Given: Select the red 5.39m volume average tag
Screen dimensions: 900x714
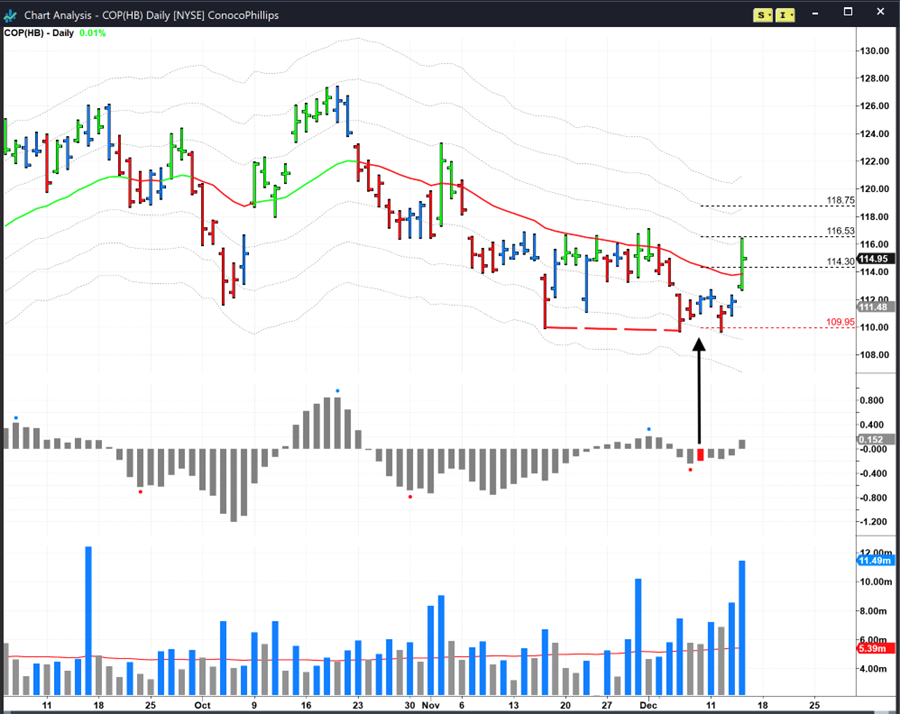Looking at the screenshot, I should click(871, 648).
